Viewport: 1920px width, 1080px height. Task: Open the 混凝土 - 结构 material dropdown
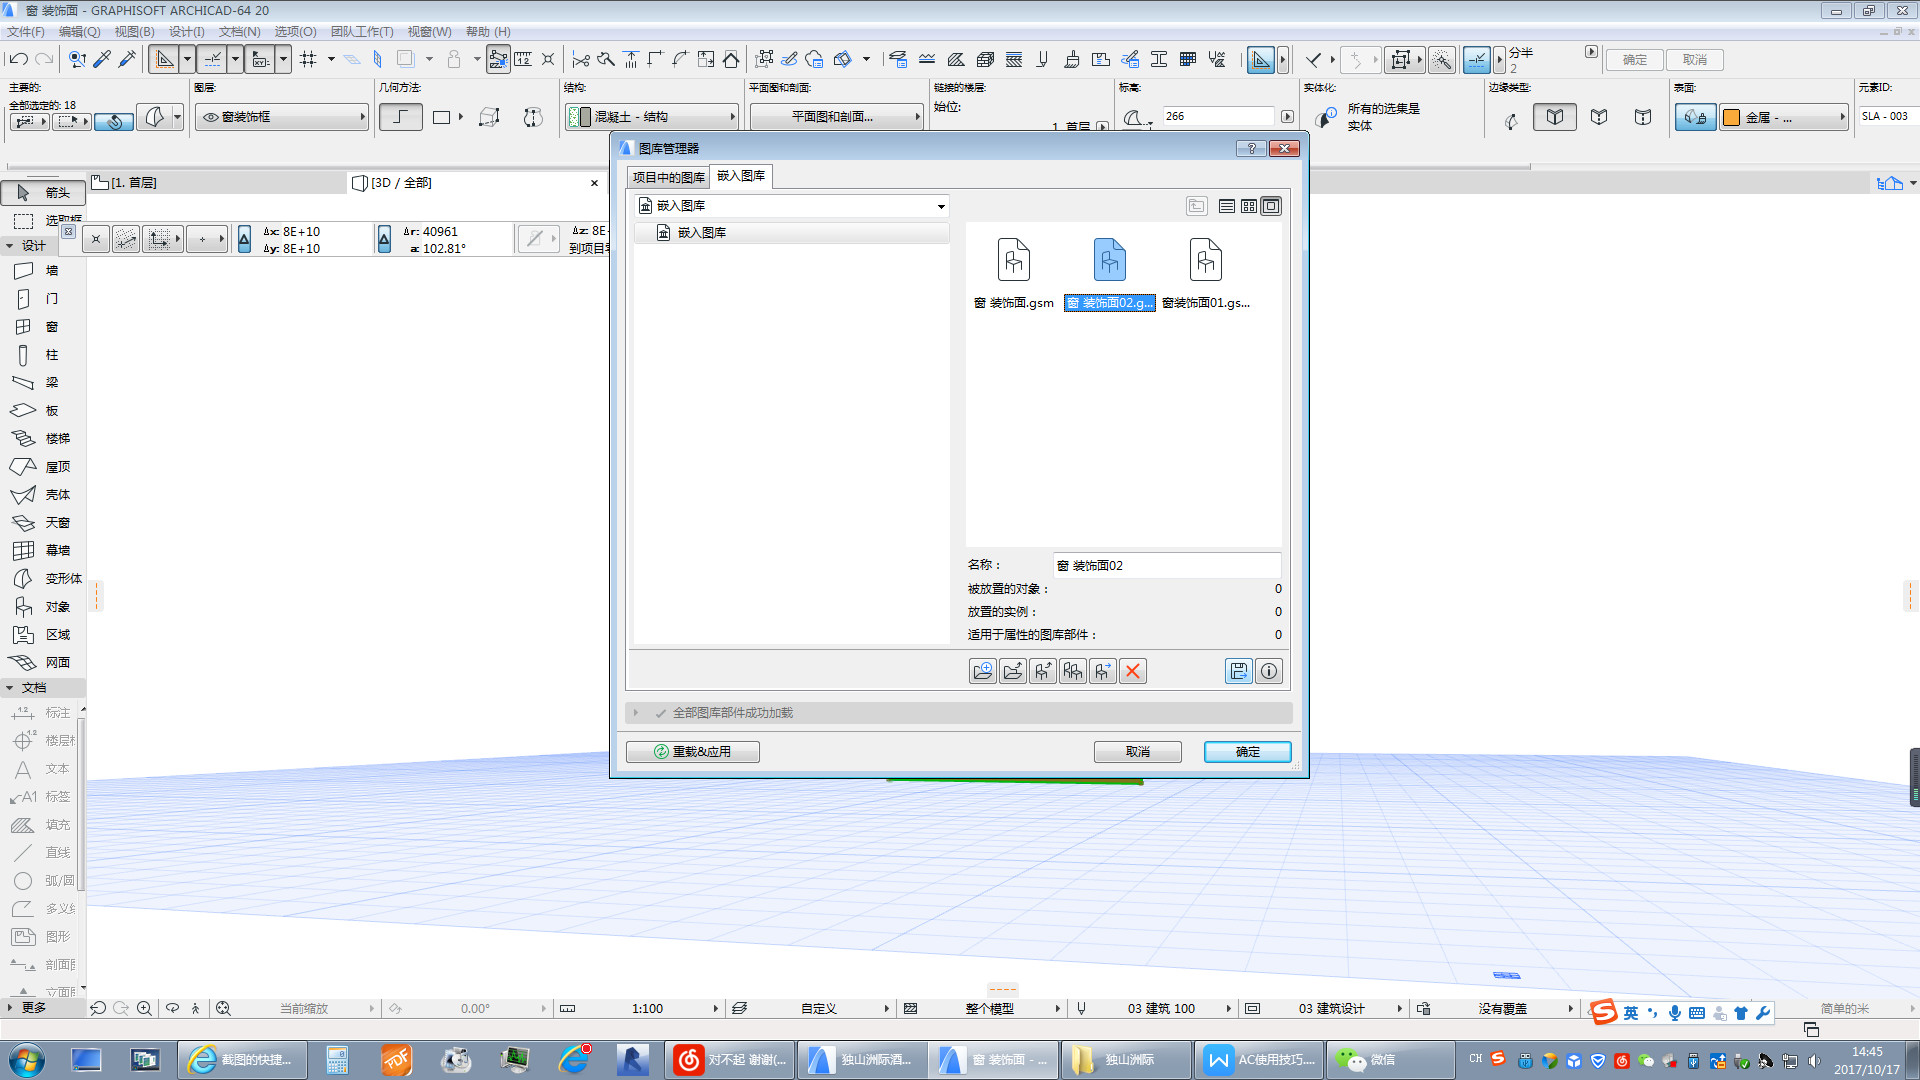652,117
